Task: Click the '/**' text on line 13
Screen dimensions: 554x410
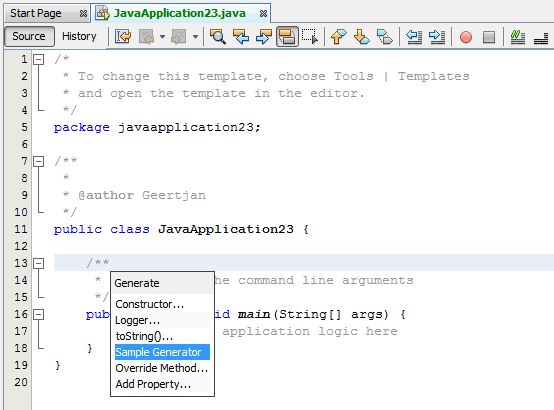Action: (98, 262)
